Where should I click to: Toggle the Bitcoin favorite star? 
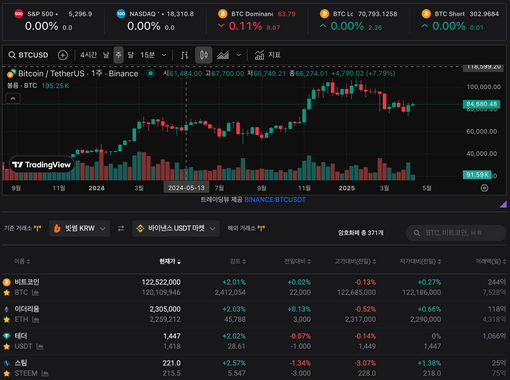(6, 293)
